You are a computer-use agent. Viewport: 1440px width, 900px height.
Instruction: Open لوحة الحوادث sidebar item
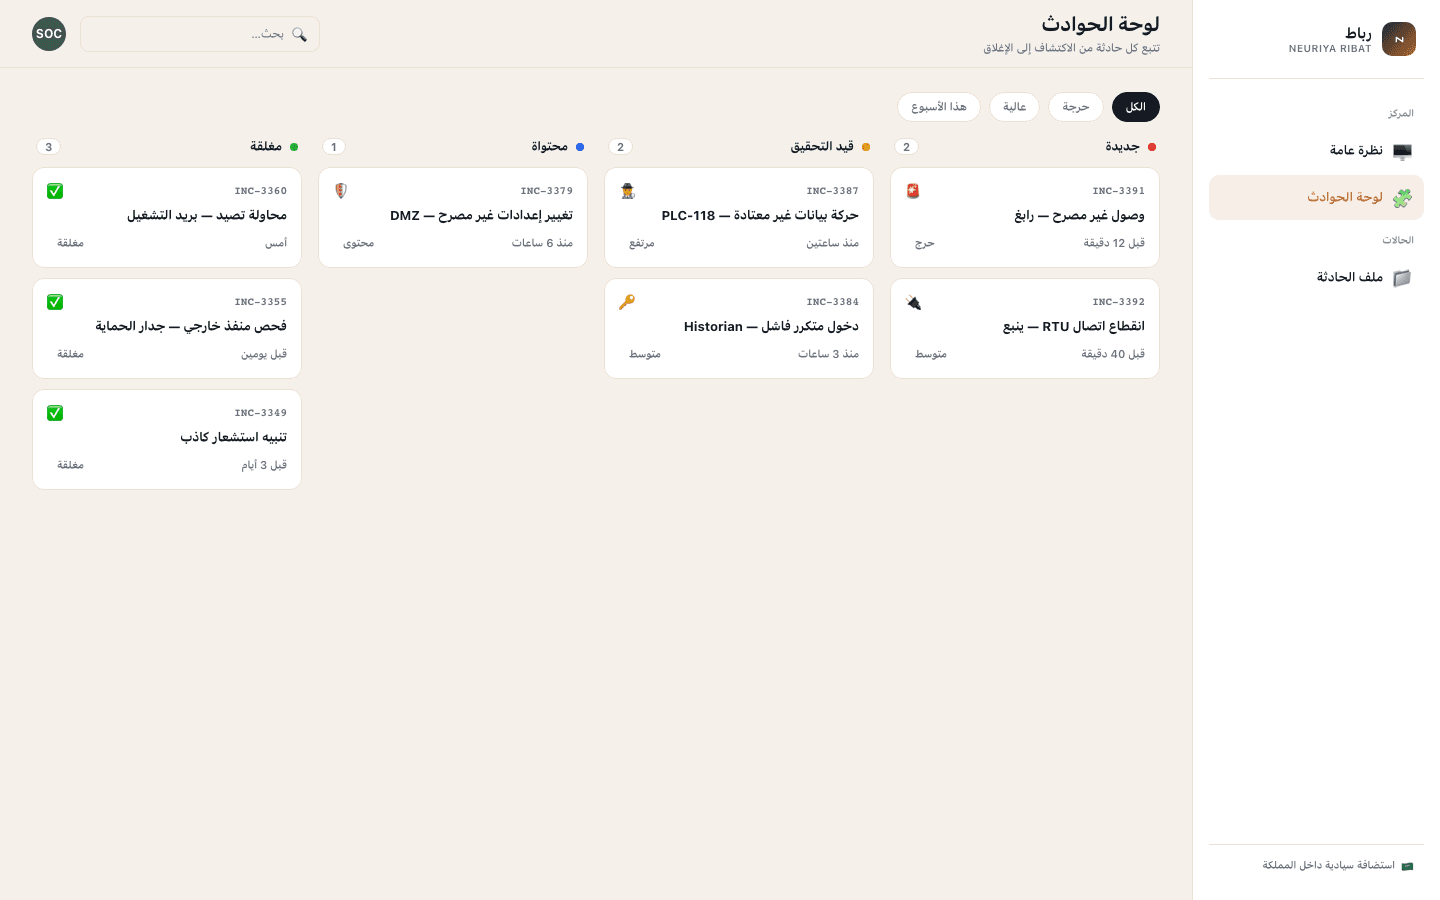pos(1316,198)
